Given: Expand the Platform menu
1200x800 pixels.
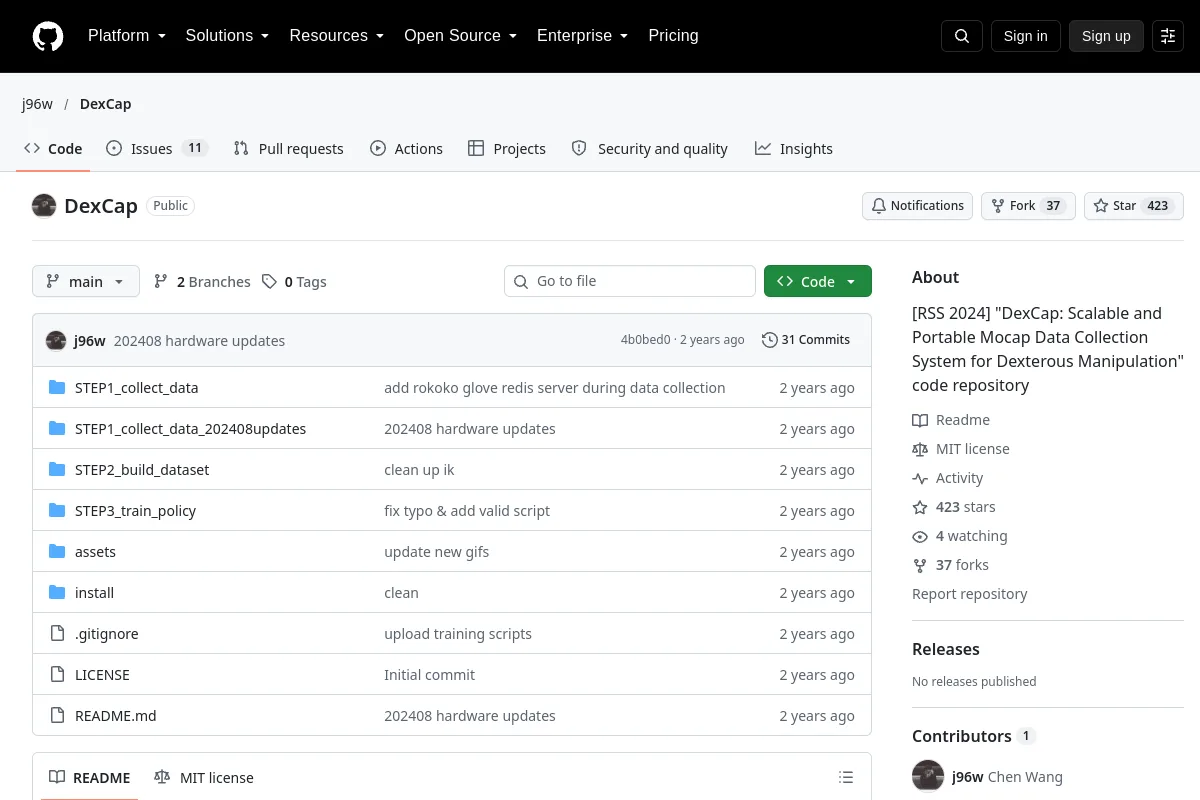Looking at the screenshot, I should [126, 36].
